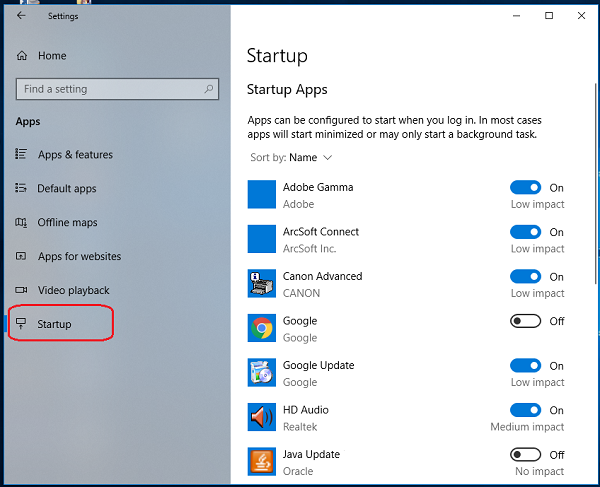
Task: Open Apps & features page
Action: (x=75, y=155)
